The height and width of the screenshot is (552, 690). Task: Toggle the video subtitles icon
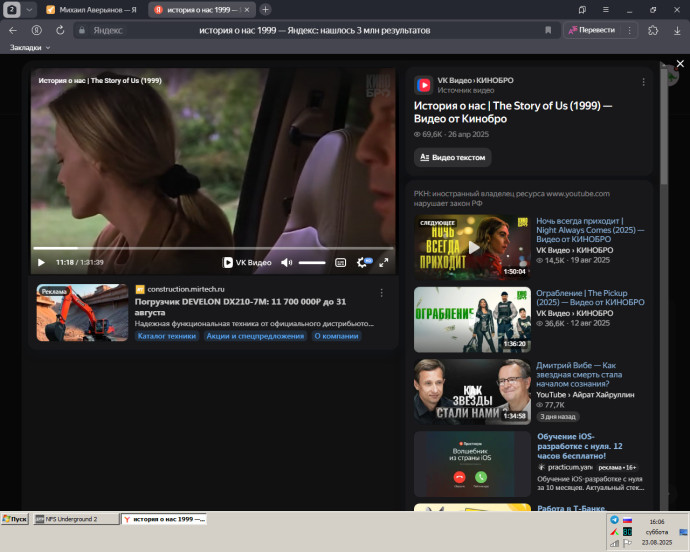[x=340, y=262]
